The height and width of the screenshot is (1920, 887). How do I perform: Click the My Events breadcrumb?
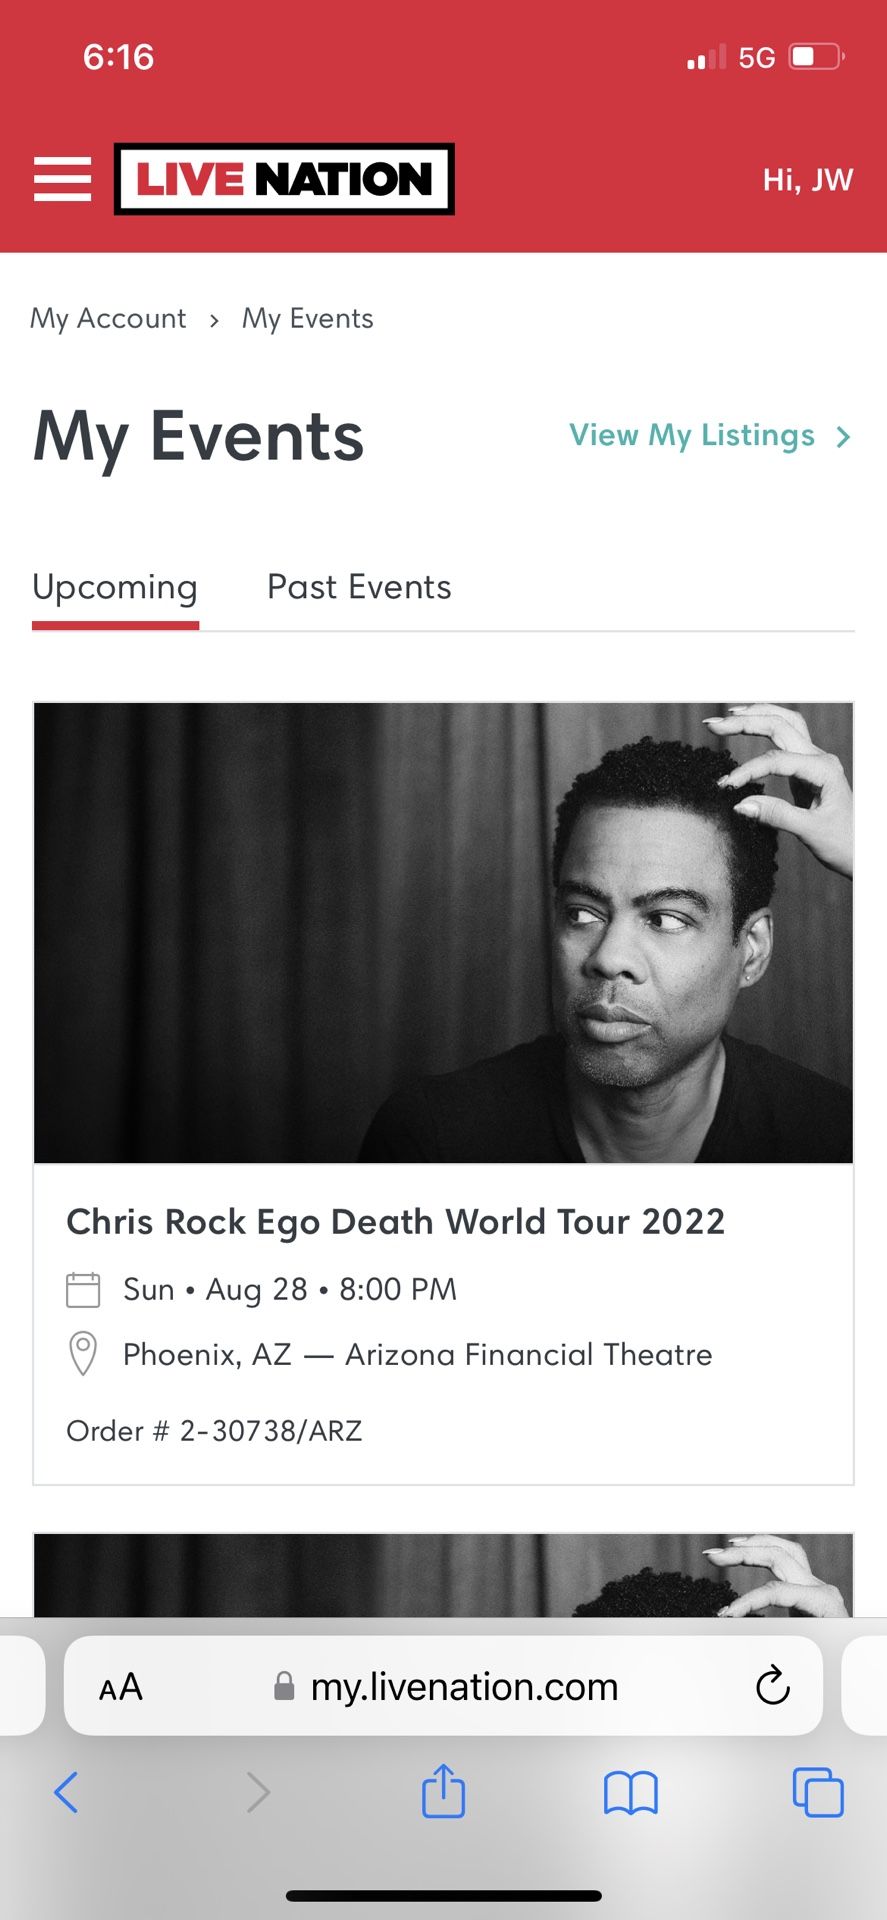pyautogui.click(x=307, y=318)
